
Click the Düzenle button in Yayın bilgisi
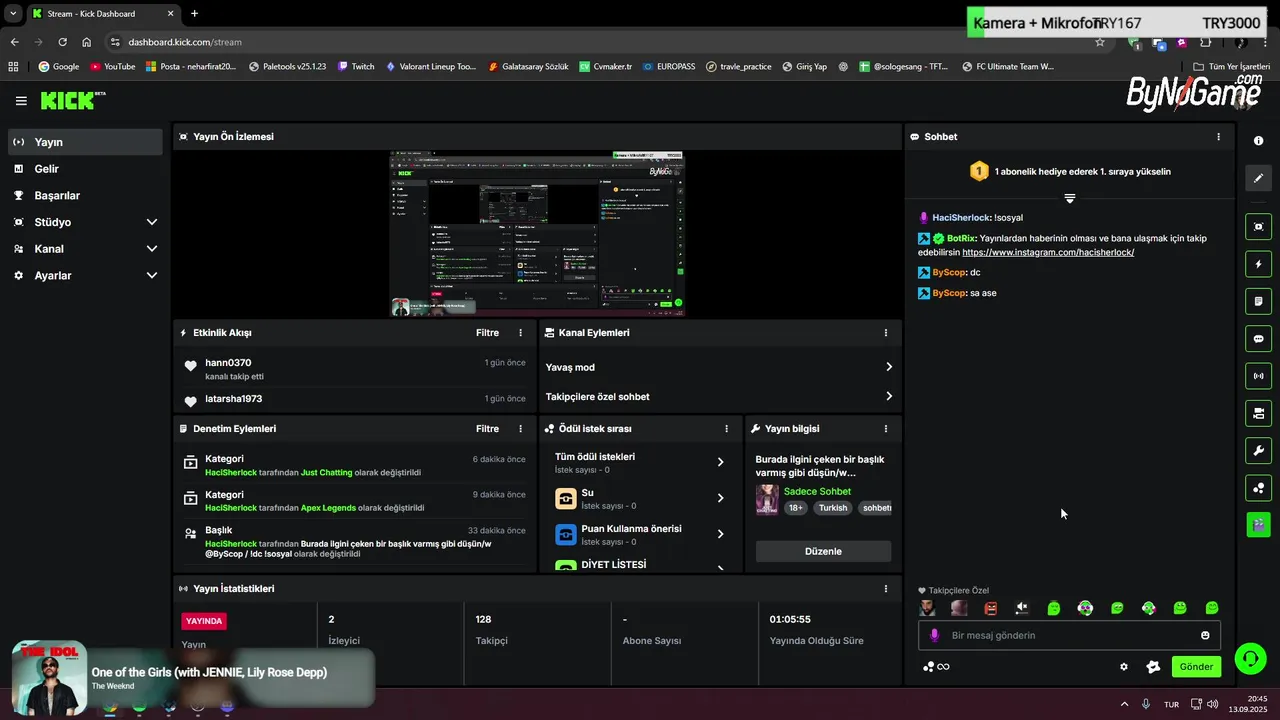point(823,551)
